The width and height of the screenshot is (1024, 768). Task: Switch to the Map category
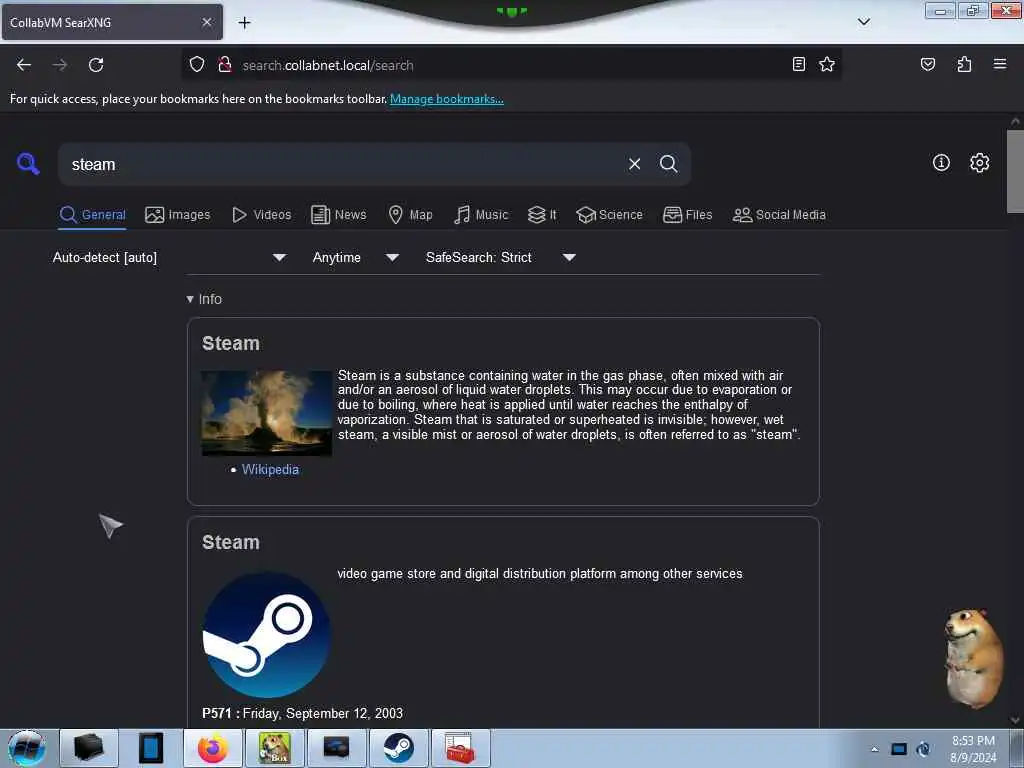(x=410, y=215)
